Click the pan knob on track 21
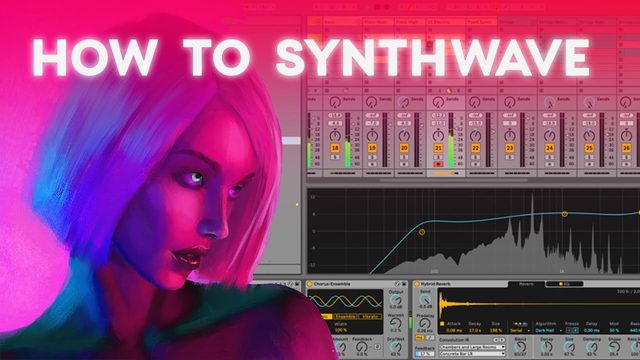 [438, 135]
